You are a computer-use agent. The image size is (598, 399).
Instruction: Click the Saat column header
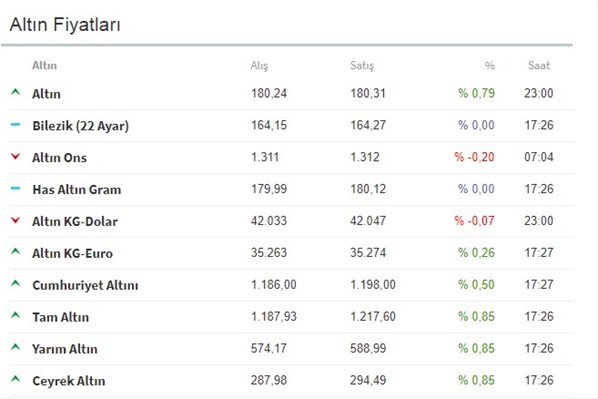(x=539, y=65)
